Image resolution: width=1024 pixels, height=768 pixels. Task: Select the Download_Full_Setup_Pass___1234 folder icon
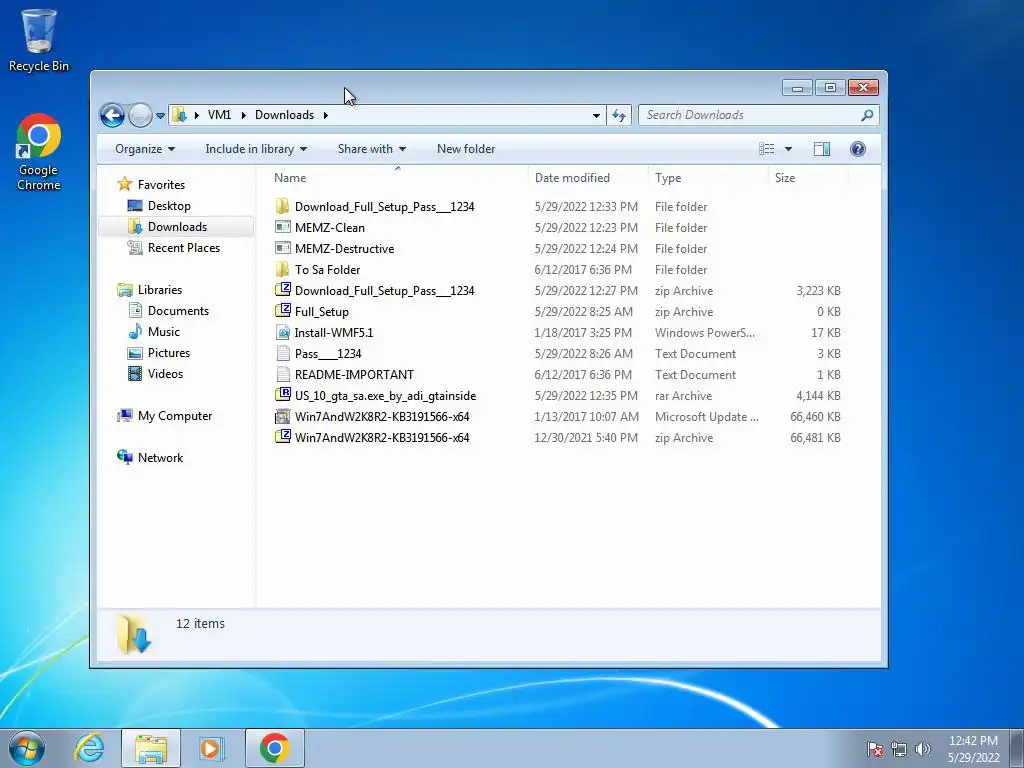(282, 206)
